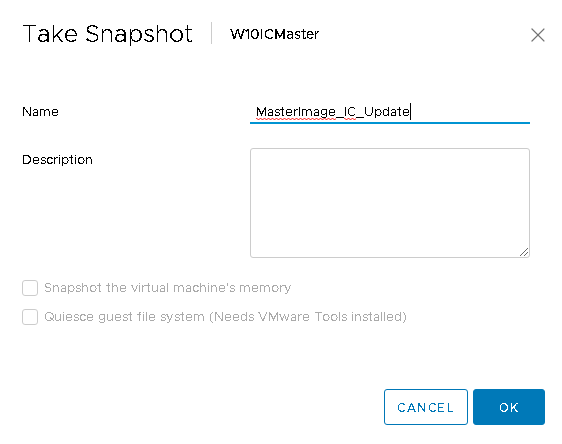The height and width of the screenshot is (444, 562).
Task: Confirm the snapshot with OK
Action: click(509, 407)
